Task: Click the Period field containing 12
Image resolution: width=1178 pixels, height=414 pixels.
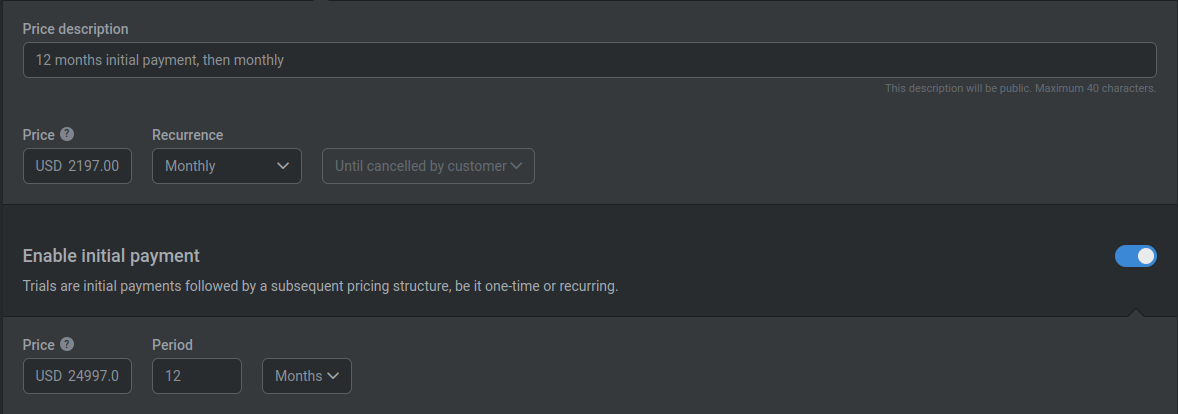Action: click(197, 376)
